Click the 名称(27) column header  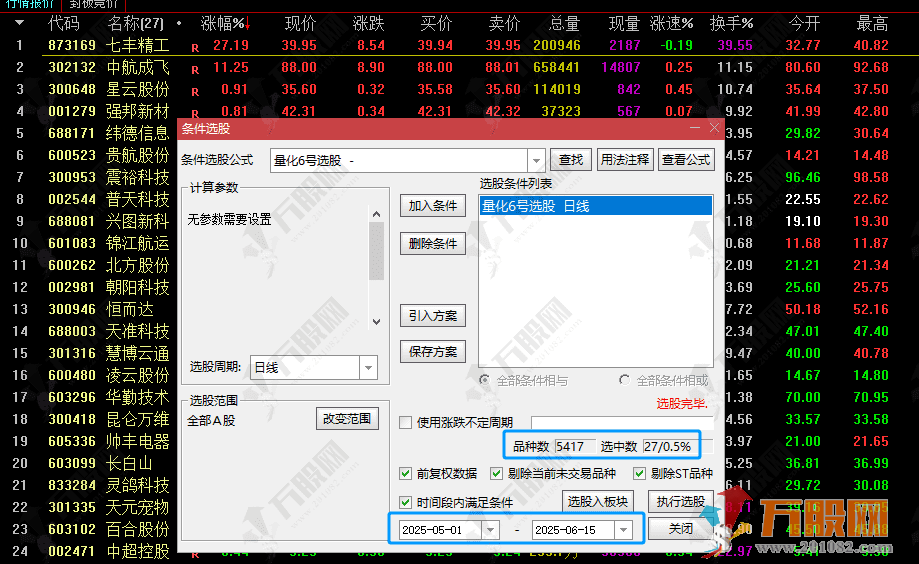136,23
